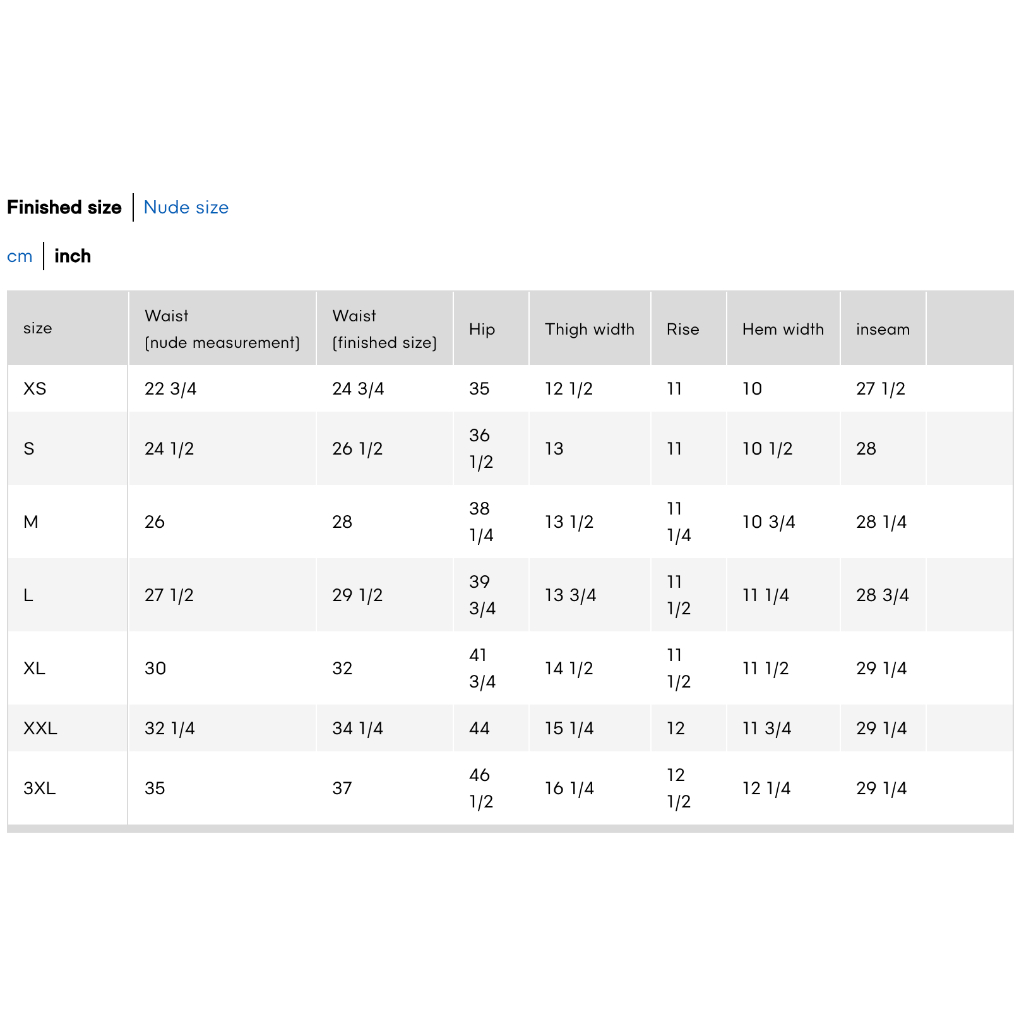
Task: Select the M size row label
Action: 31,522
